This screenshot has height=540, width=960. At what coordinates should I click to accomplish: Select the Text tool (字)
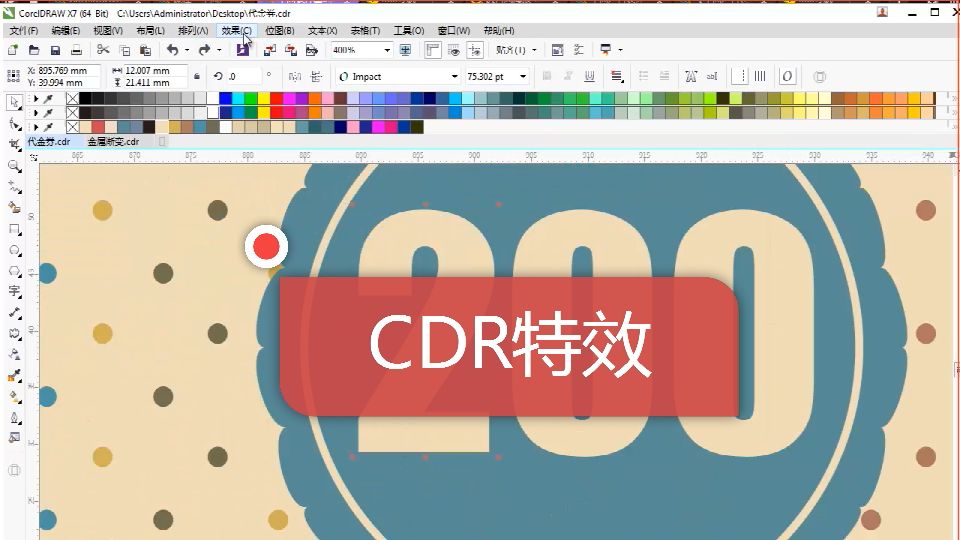15,291
